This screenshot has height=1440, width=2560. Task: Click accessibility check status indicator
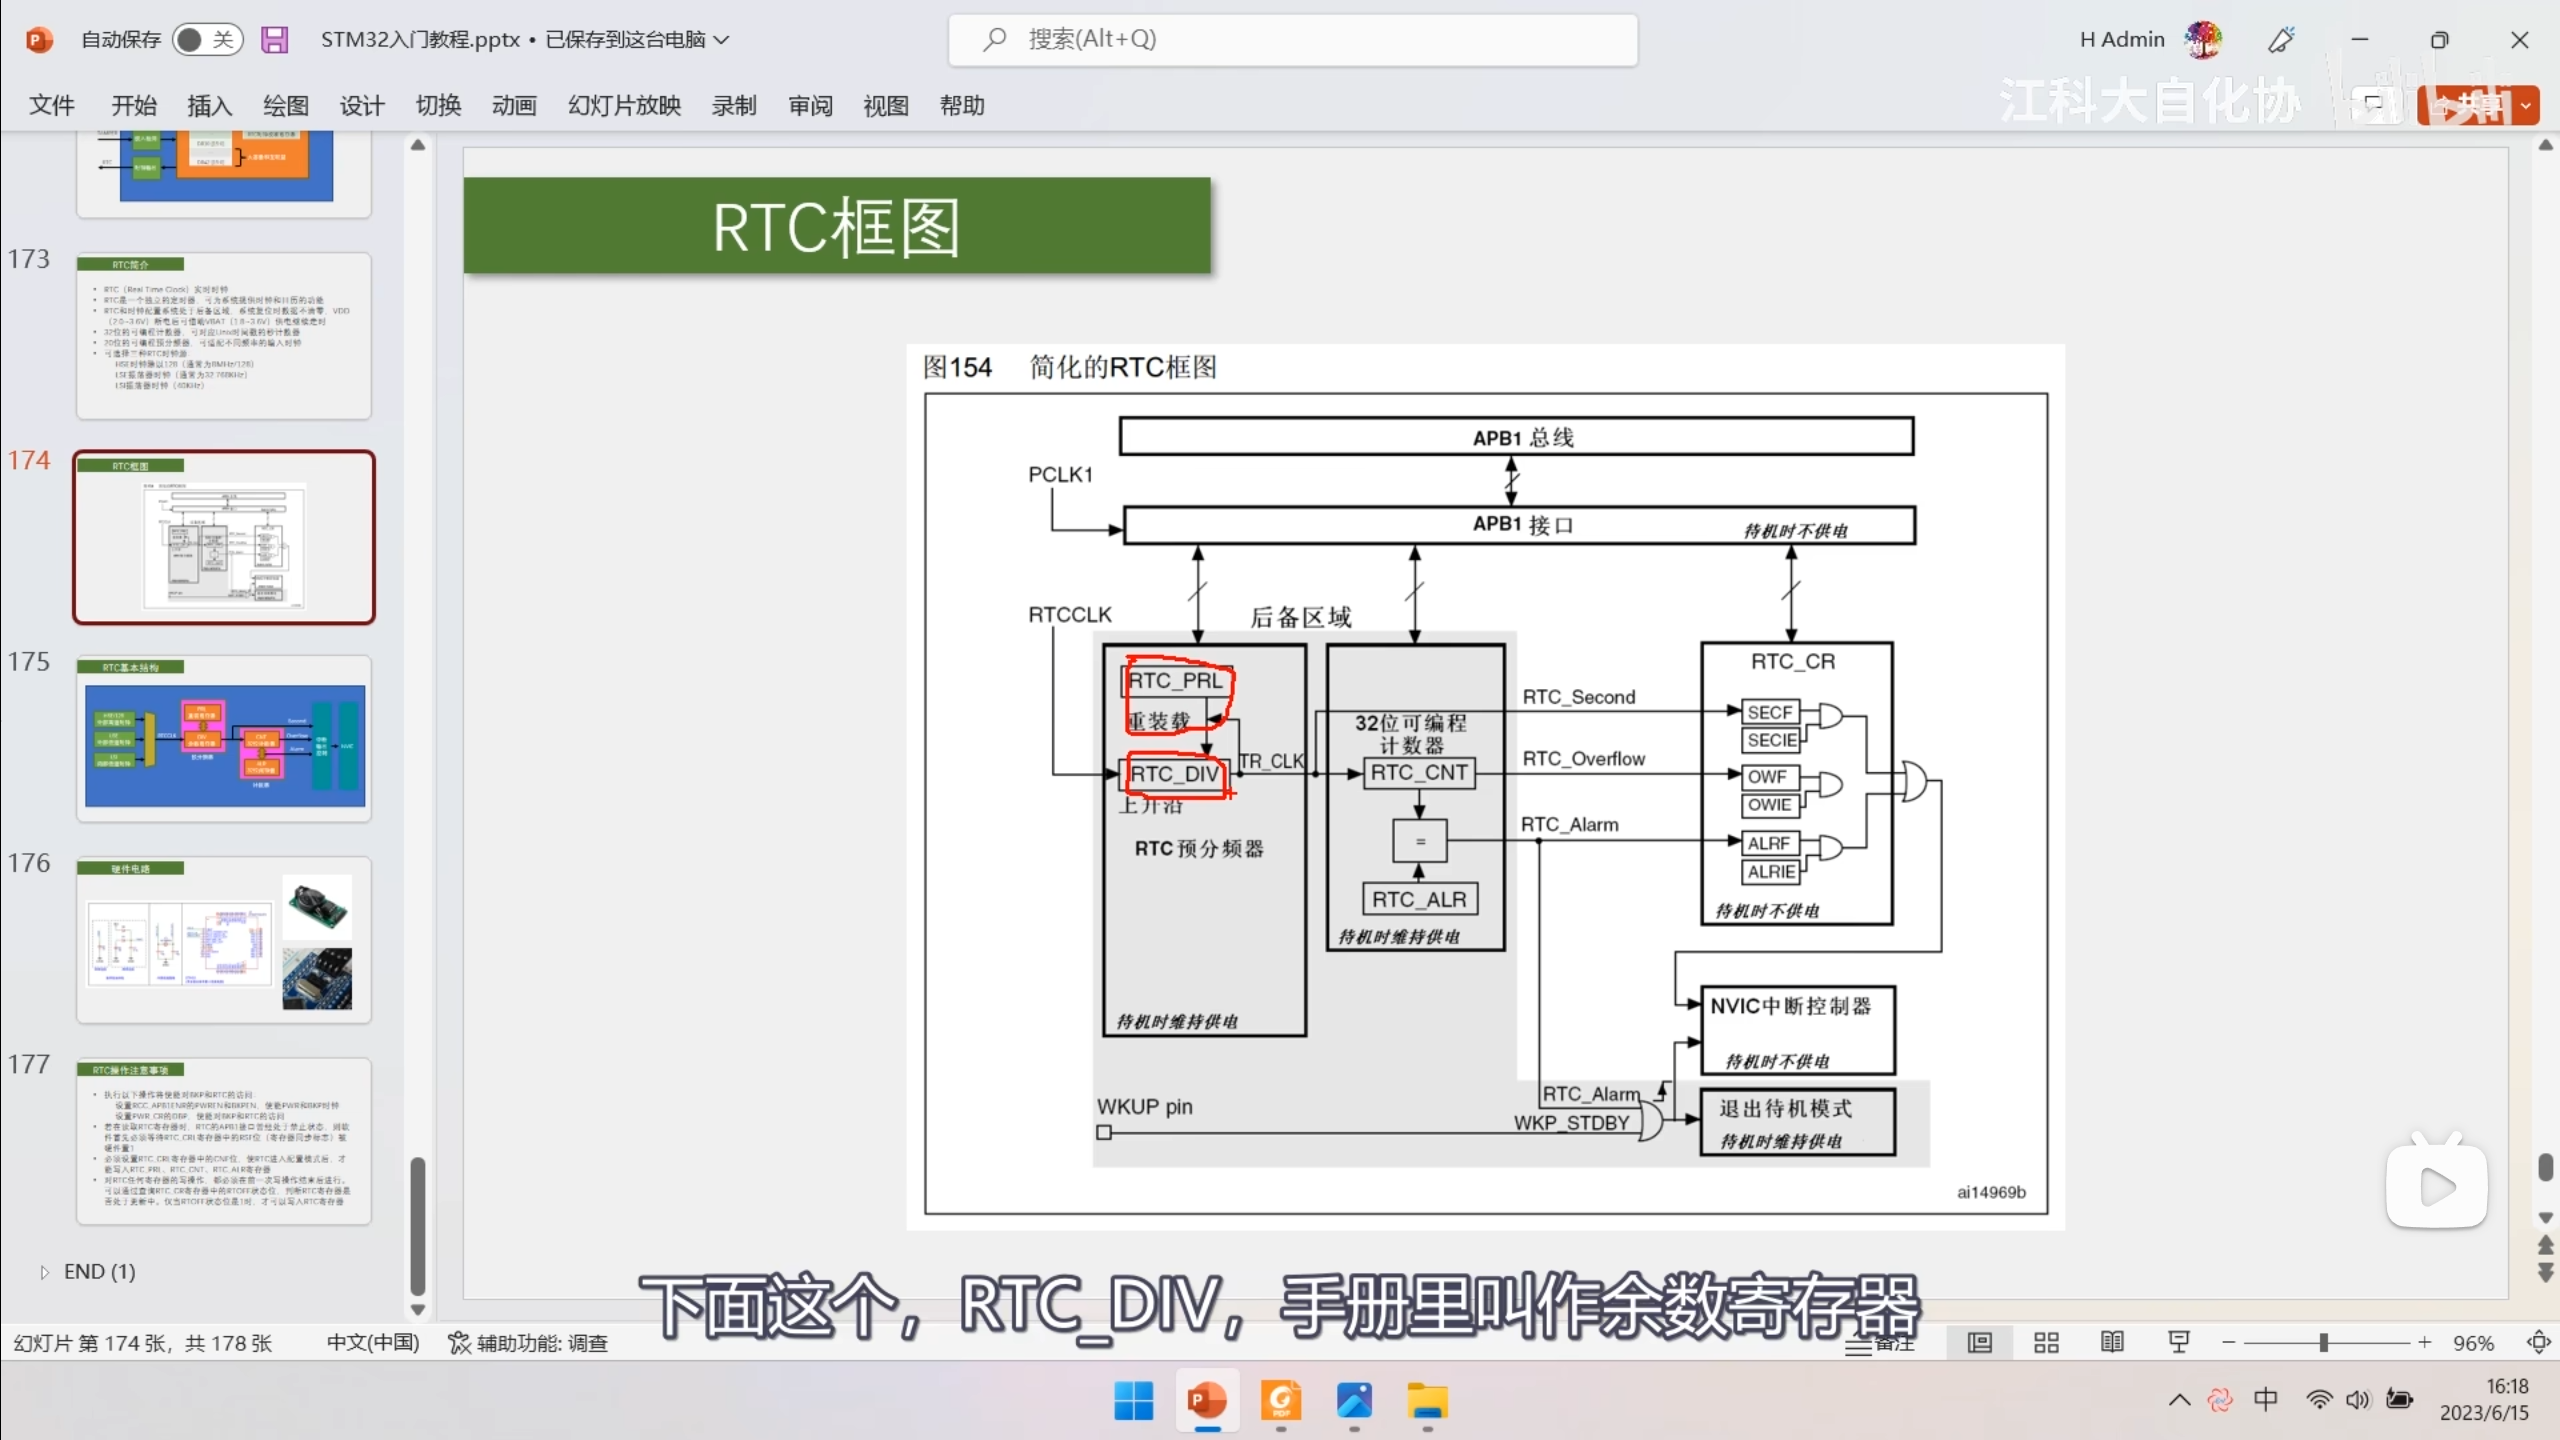point(528,1343)
